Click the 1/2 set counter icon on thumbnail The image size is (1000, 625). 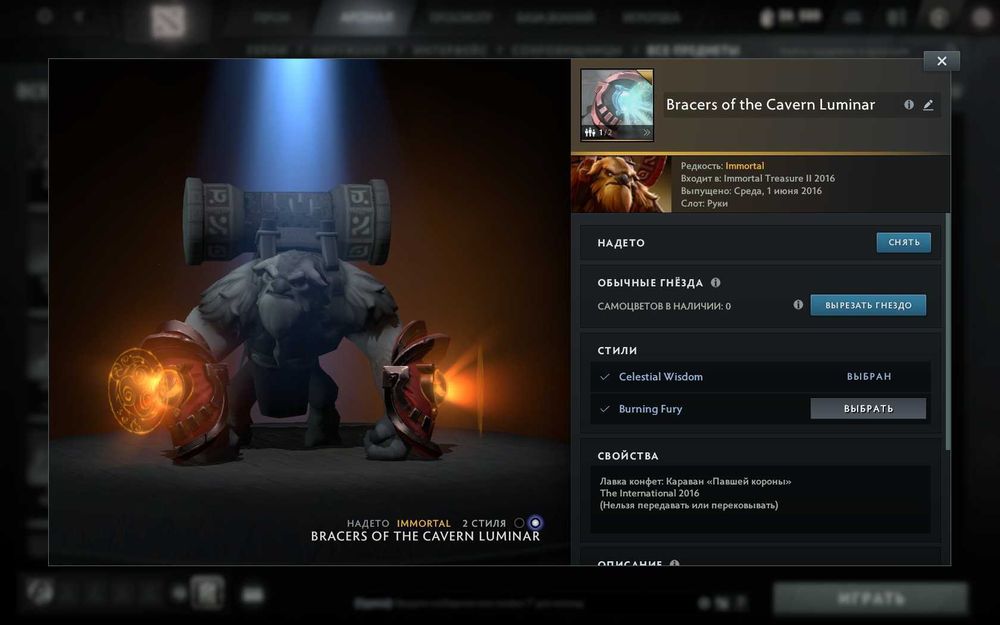[x=598, y=133]
